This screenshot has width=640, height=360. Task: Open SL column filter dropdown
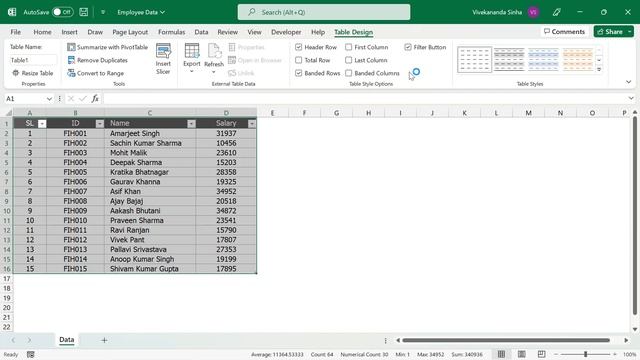[x=42, y=124]
